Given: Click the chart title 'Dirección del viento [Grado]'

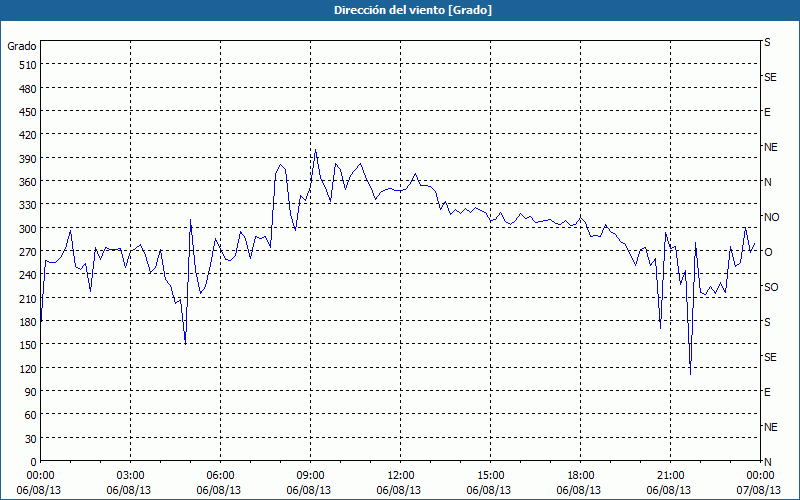Looking at the screenshot, I should point(413,10).
